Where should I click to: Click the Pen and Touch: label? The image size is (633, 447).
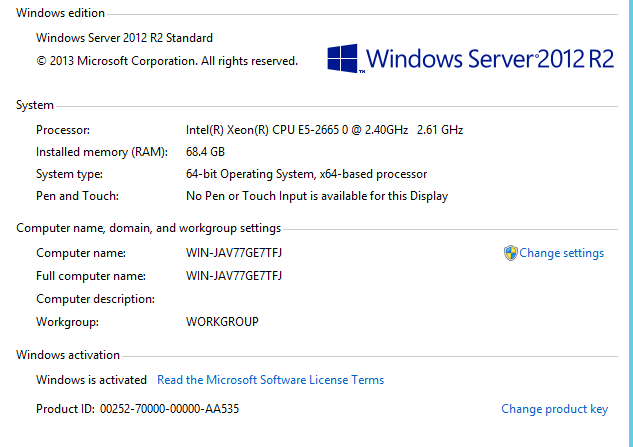[x=78, y=196]
